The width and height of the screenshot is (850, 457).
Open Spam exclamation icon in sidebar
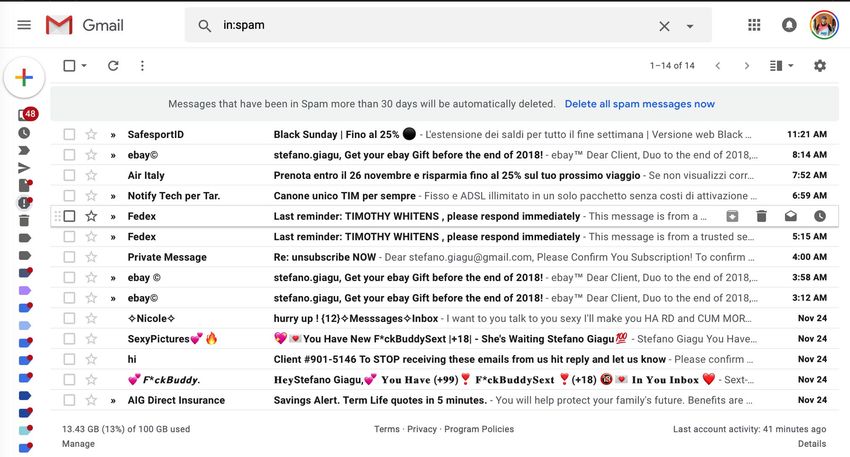[24, 203]
